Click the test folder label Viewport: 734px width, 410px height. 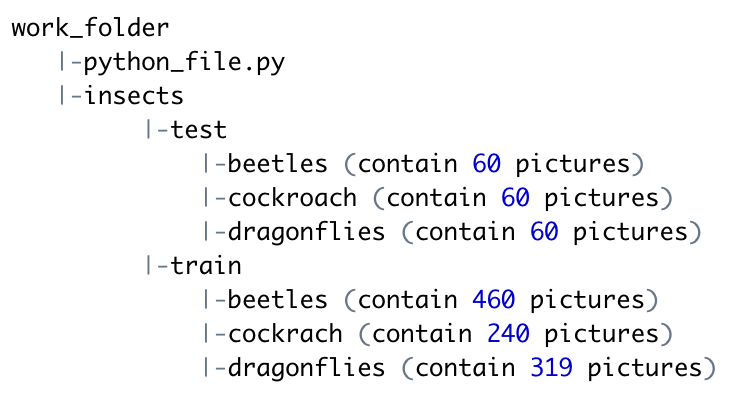click(199, 130)
